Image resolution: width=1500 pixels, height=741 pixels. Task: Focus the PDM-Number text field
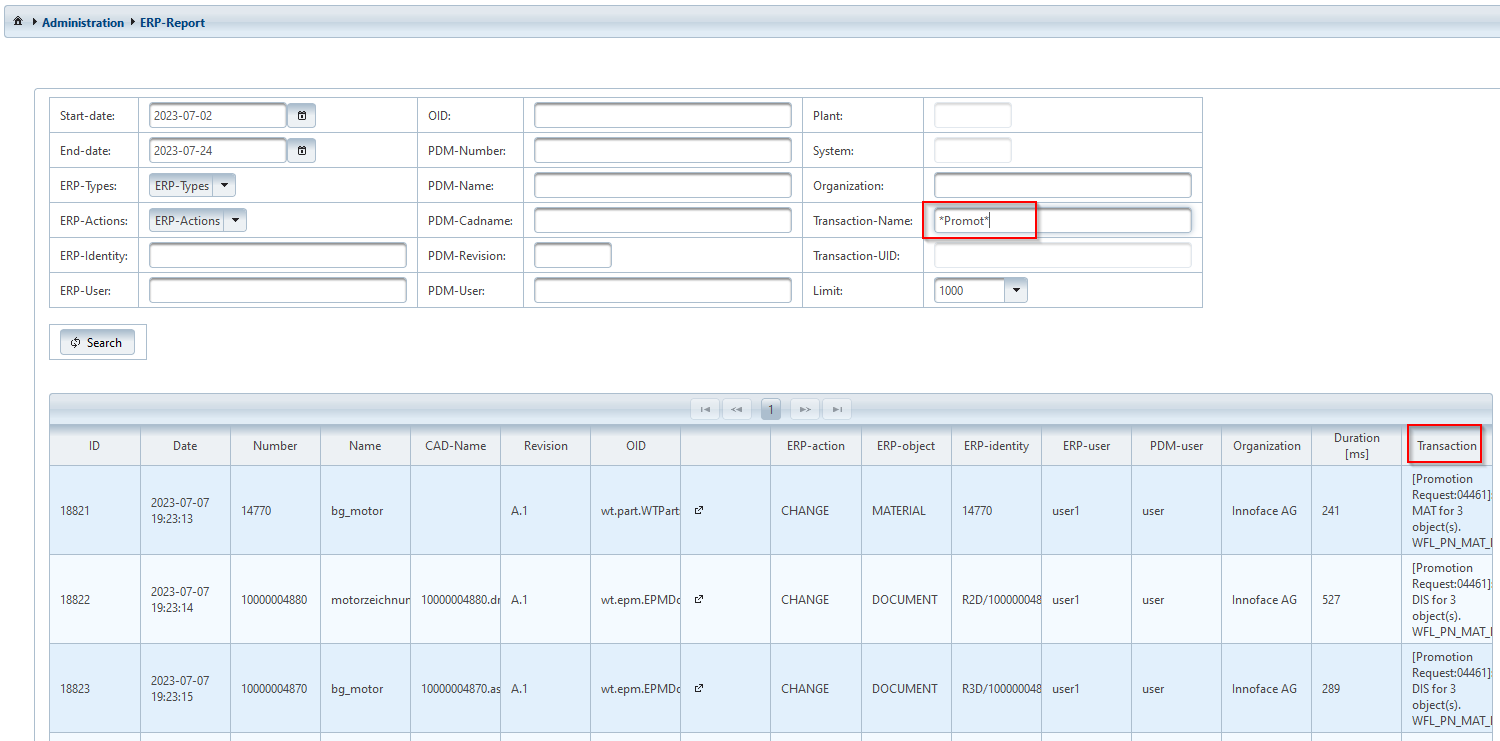662,151
